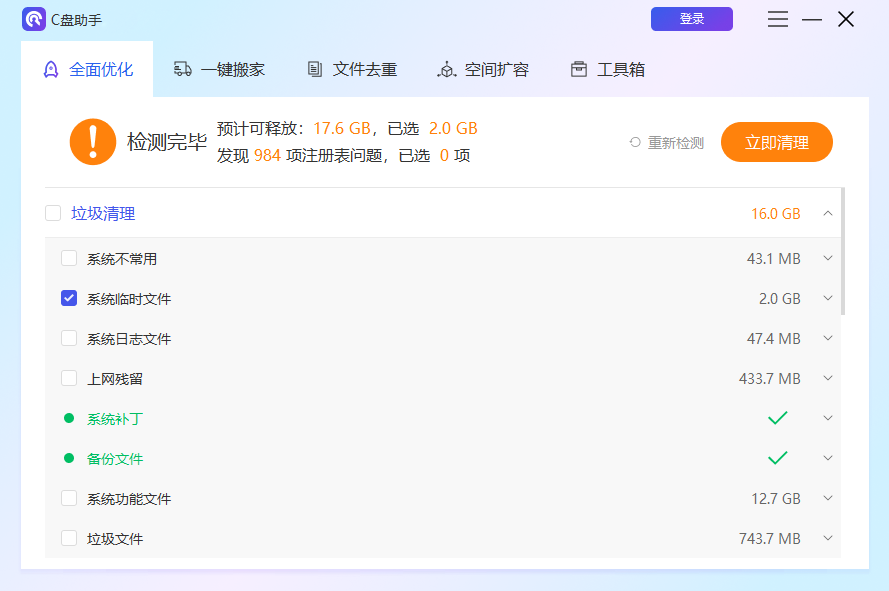Screen dimensions: 889x591
Task: Switch to the 文件去重 tab
Action: tap(349, 69)
